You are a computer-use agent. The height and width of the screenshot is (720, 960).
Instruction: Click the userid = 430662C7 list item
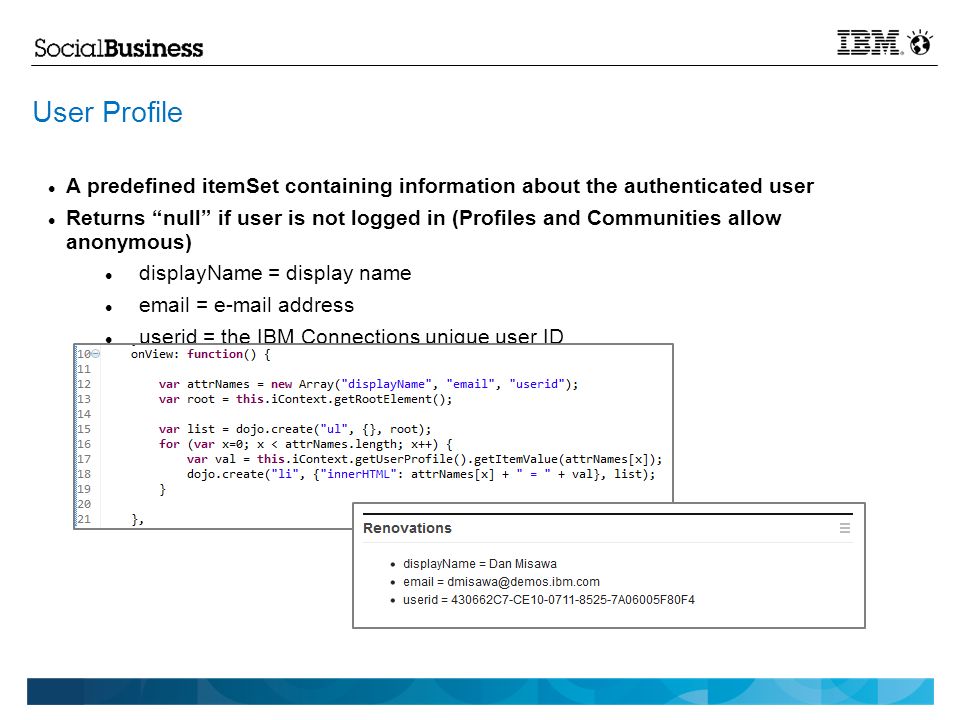549,600
